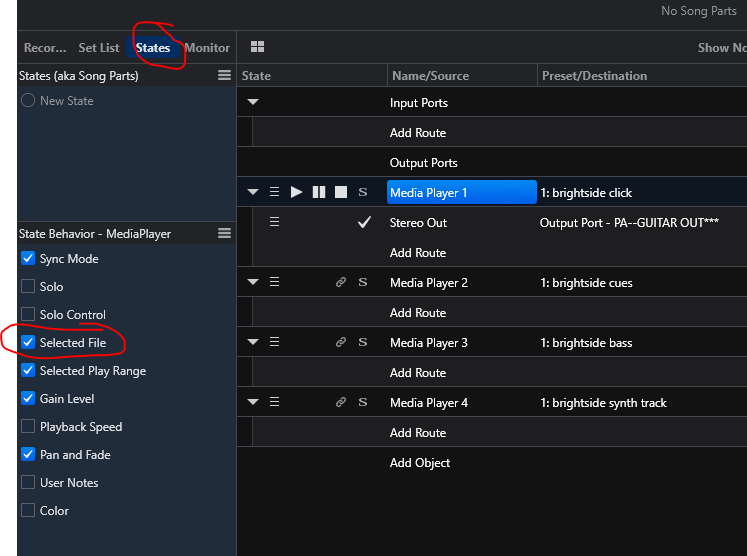Enable the Solo Control checkbox
Image resolution: width=747 pixels, height=556 pixels.
tap(28, 315)
